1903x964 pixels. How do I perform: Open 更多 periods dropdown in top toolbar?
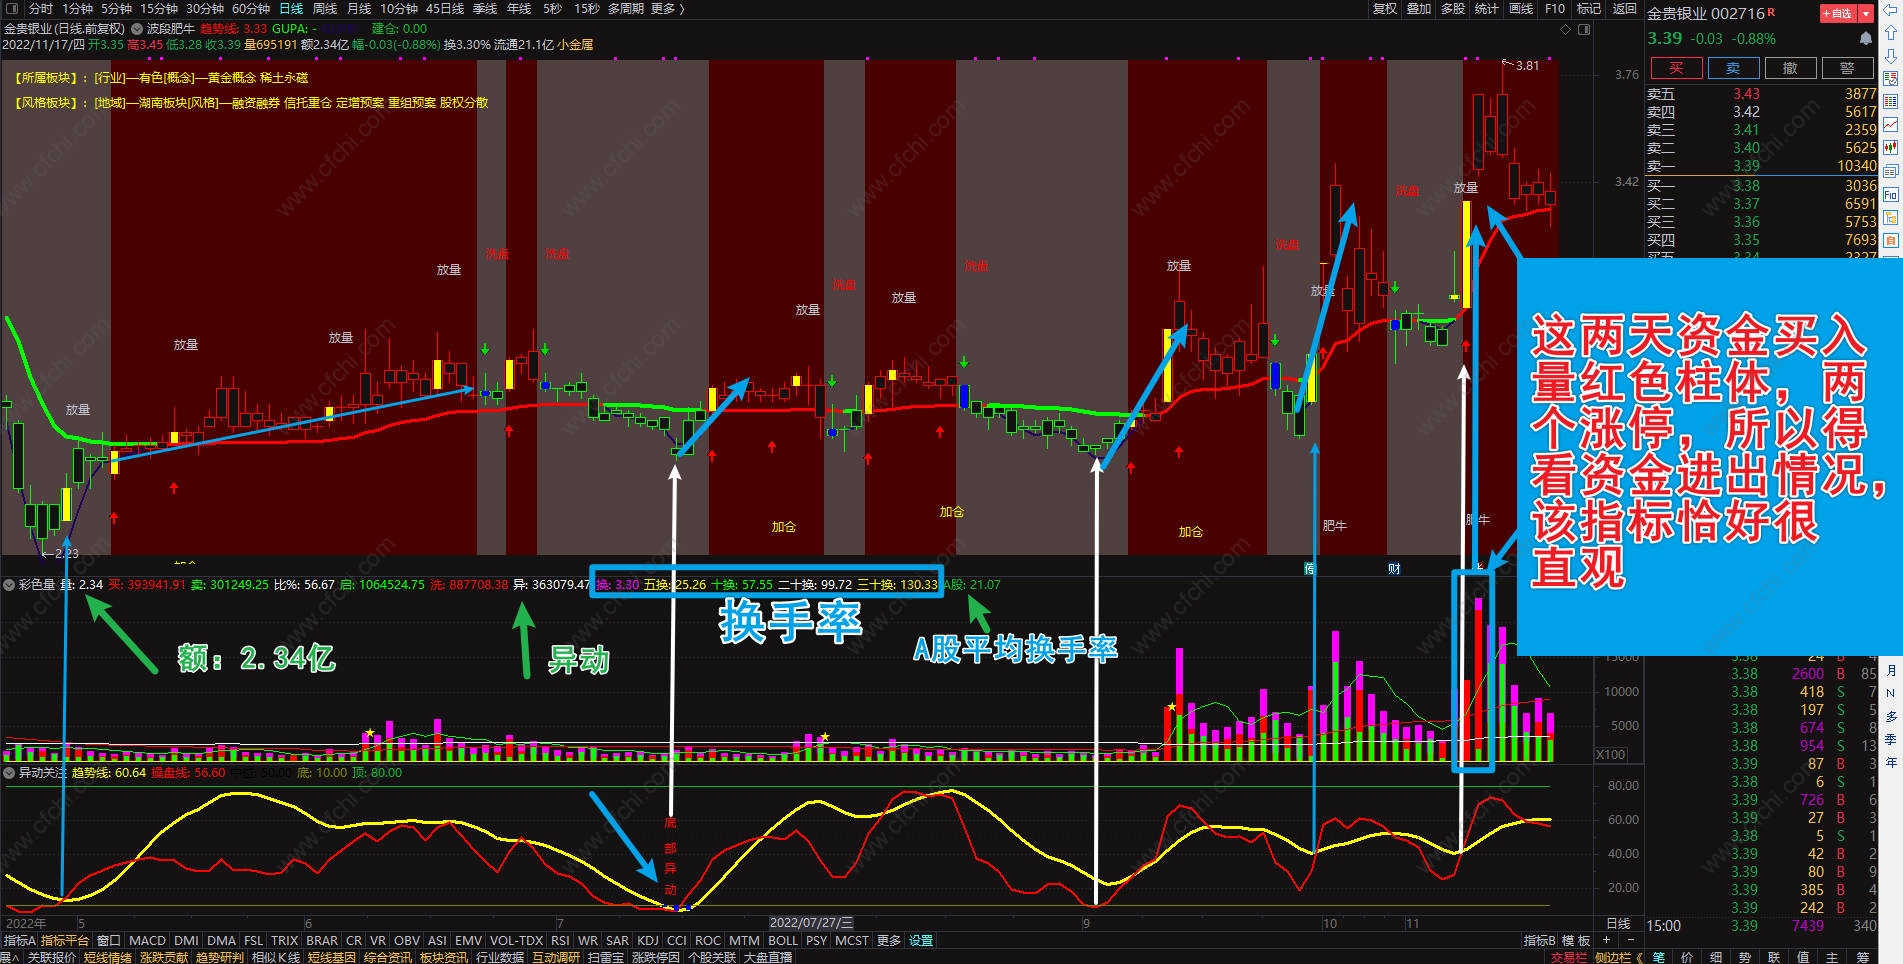pyautogui.click(x=668, y=9)
